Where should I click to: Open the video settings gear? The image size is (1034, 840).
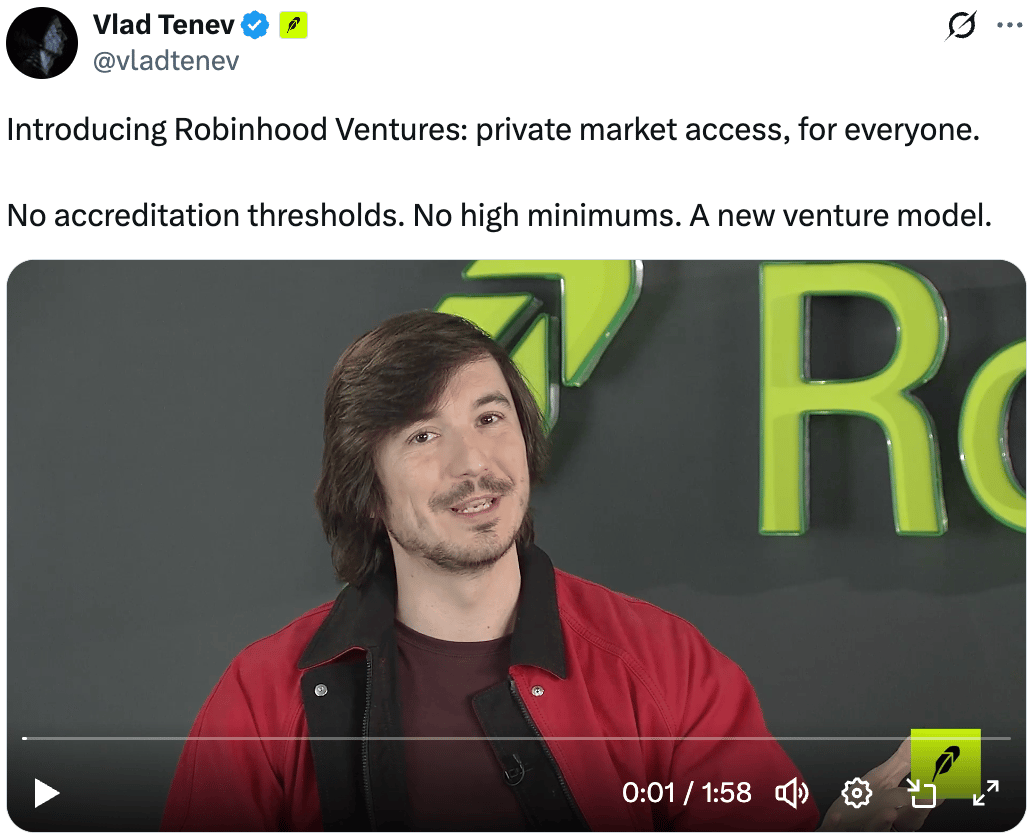pyautogui.click(x=857, y=793)
